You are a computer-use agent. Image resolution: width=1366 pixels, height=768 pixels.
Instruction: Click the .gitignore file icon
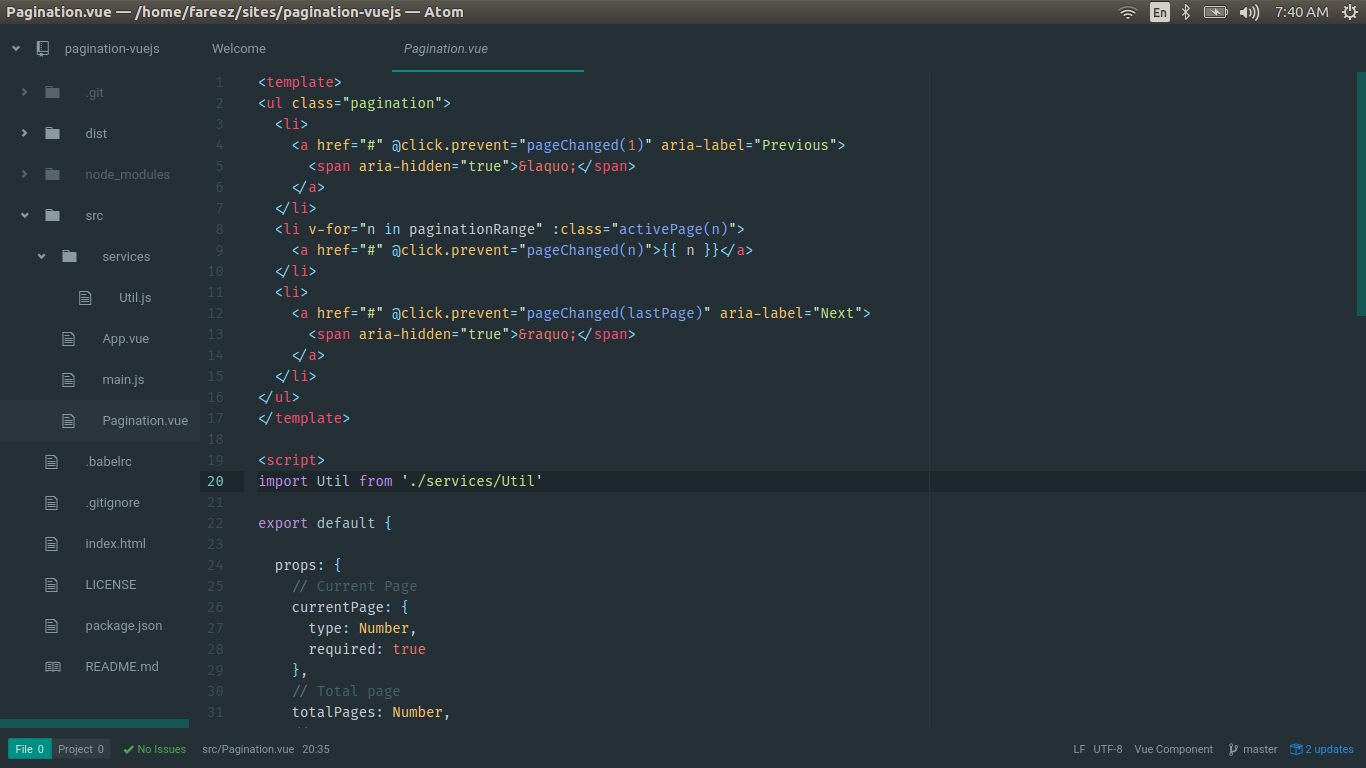52,502
